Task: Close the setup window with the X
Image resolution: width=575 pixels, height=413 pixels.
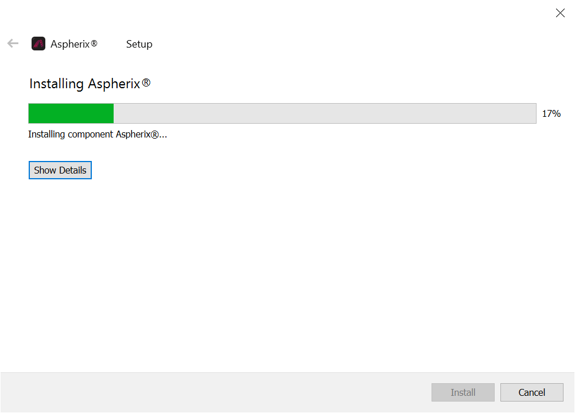Action: click(560, 13)
